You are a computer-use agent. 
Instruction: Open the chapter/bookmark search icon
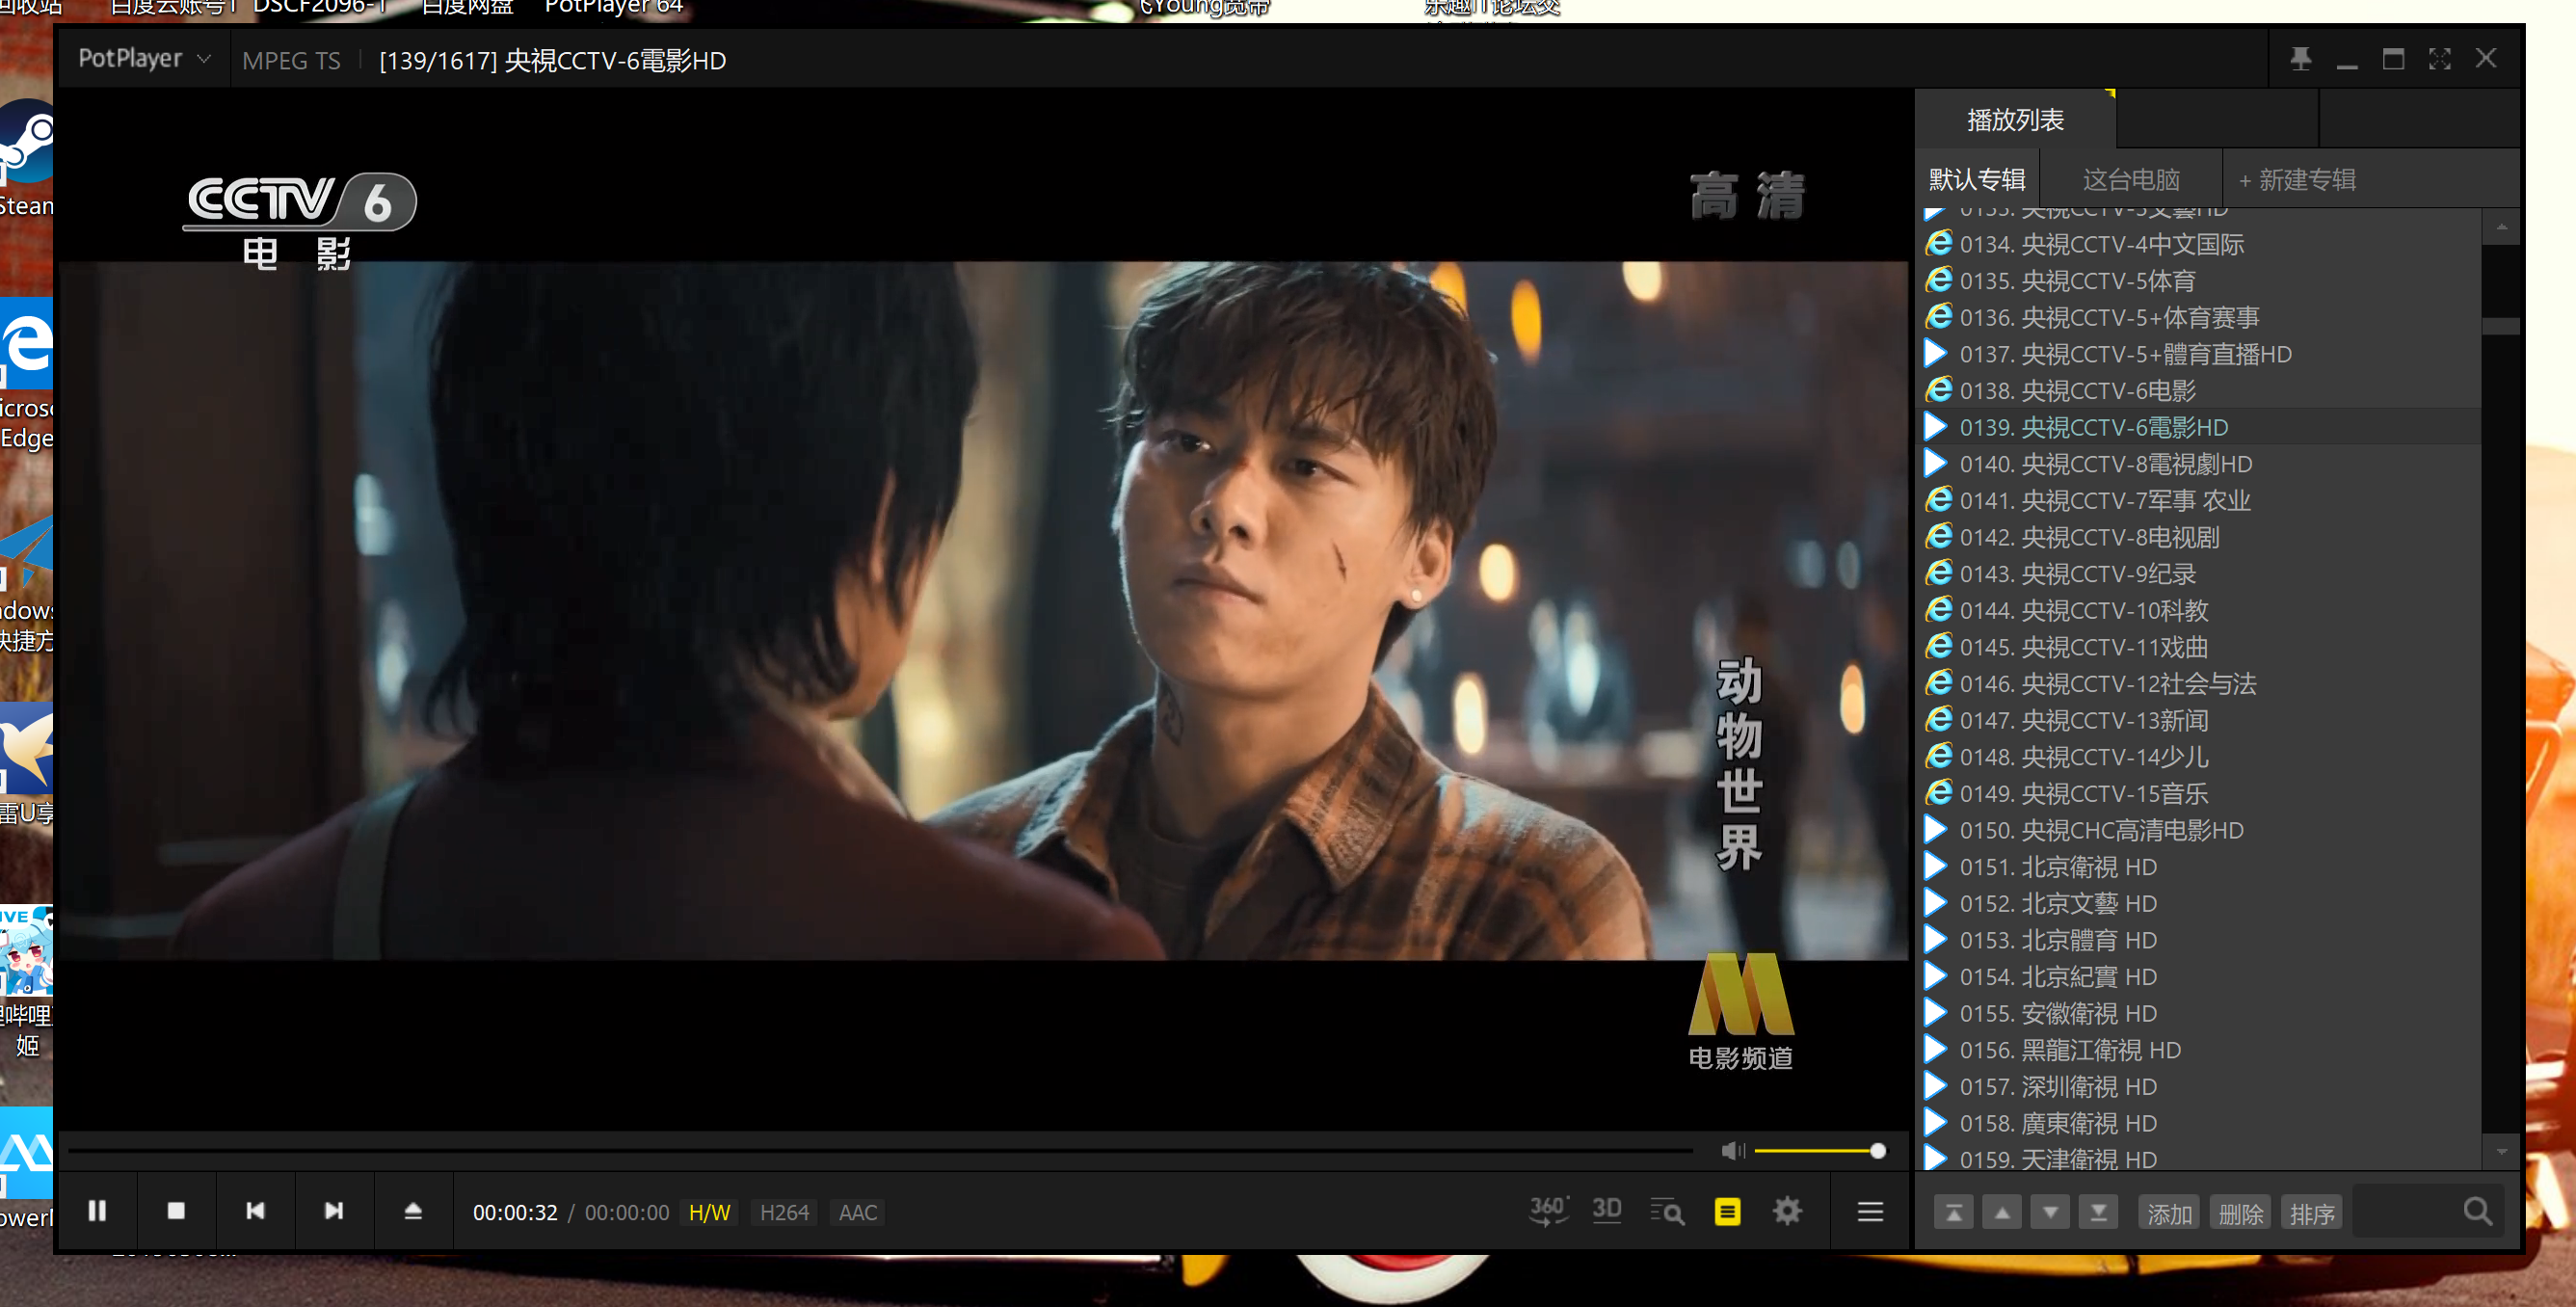coord(1667,1212)
